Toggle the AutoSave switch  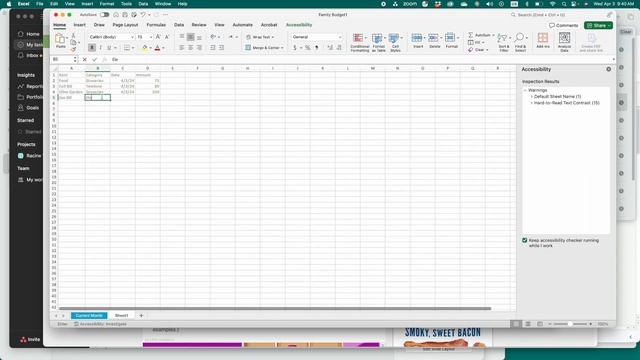pyautogui.click(x=105, y=15)
